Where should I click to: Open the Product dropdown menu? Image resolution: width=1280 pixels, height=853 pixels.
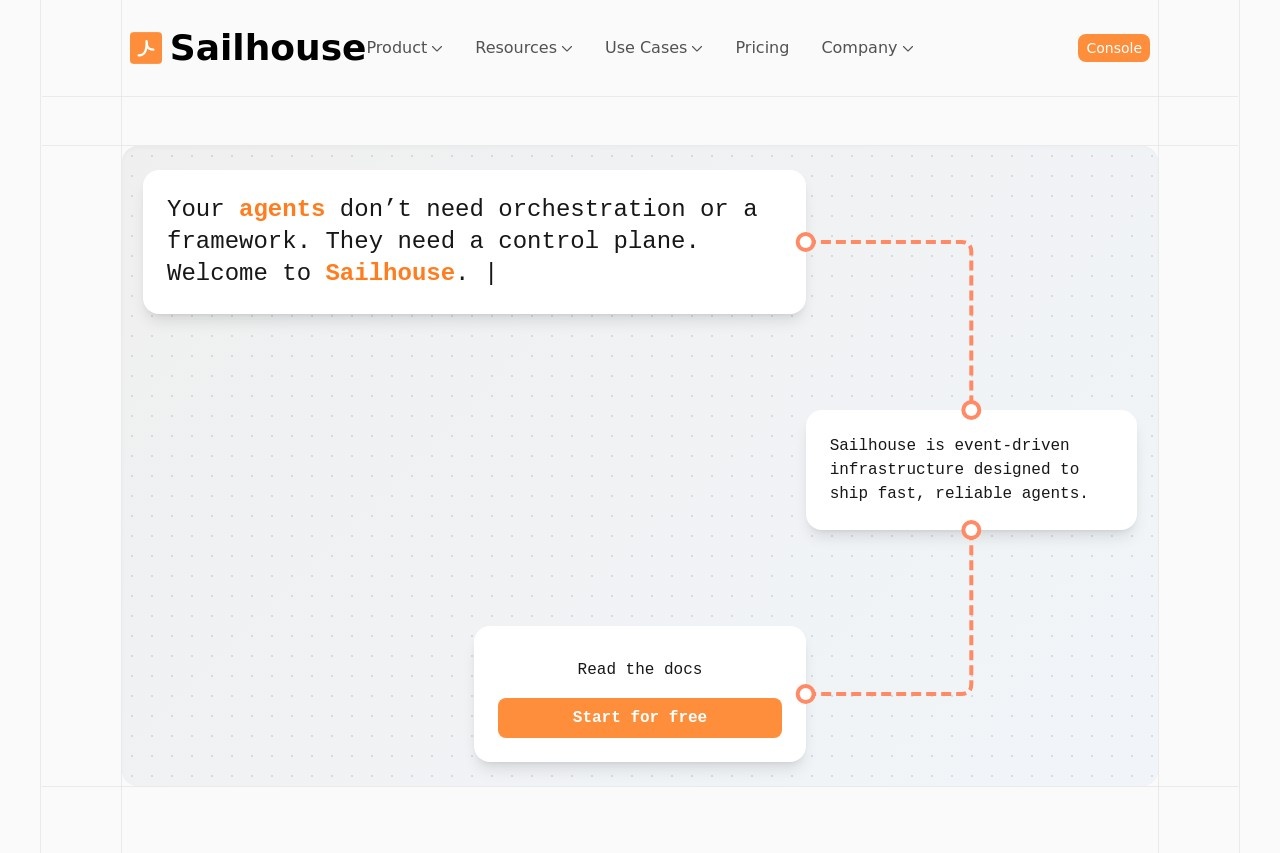click(404, 48)
